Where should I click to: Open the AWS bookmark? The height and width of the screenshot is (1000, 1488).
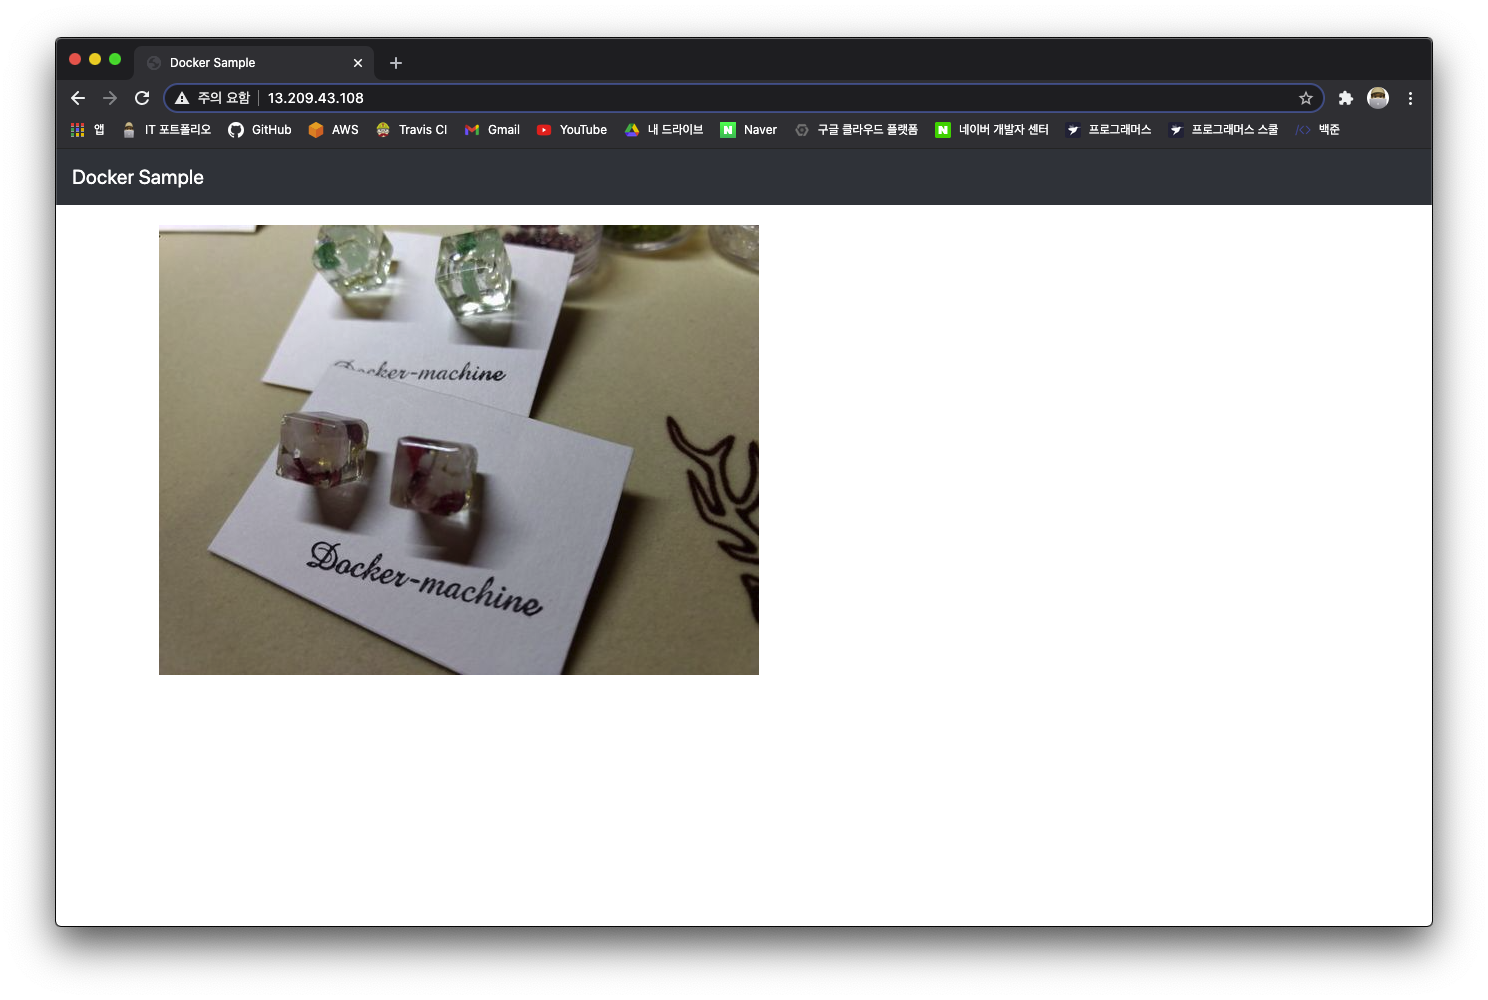point(334,130)
